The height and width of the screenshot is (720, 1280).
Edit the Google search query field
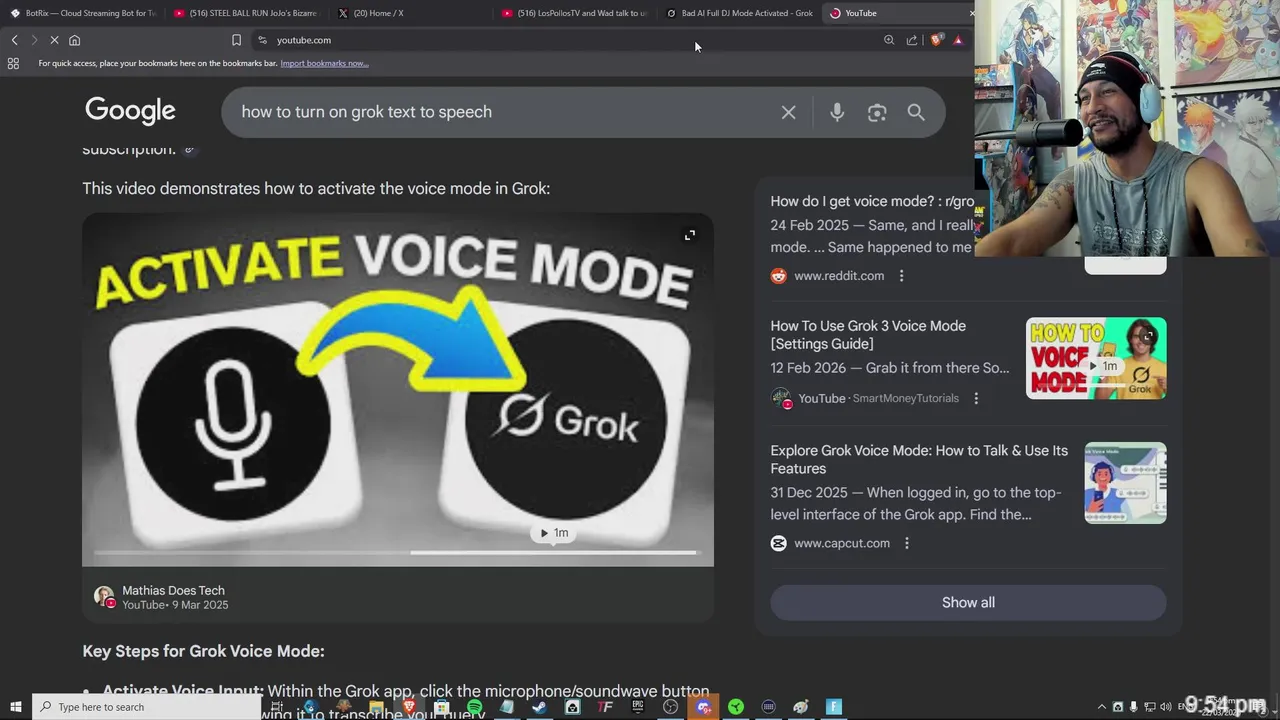[500, 112]
